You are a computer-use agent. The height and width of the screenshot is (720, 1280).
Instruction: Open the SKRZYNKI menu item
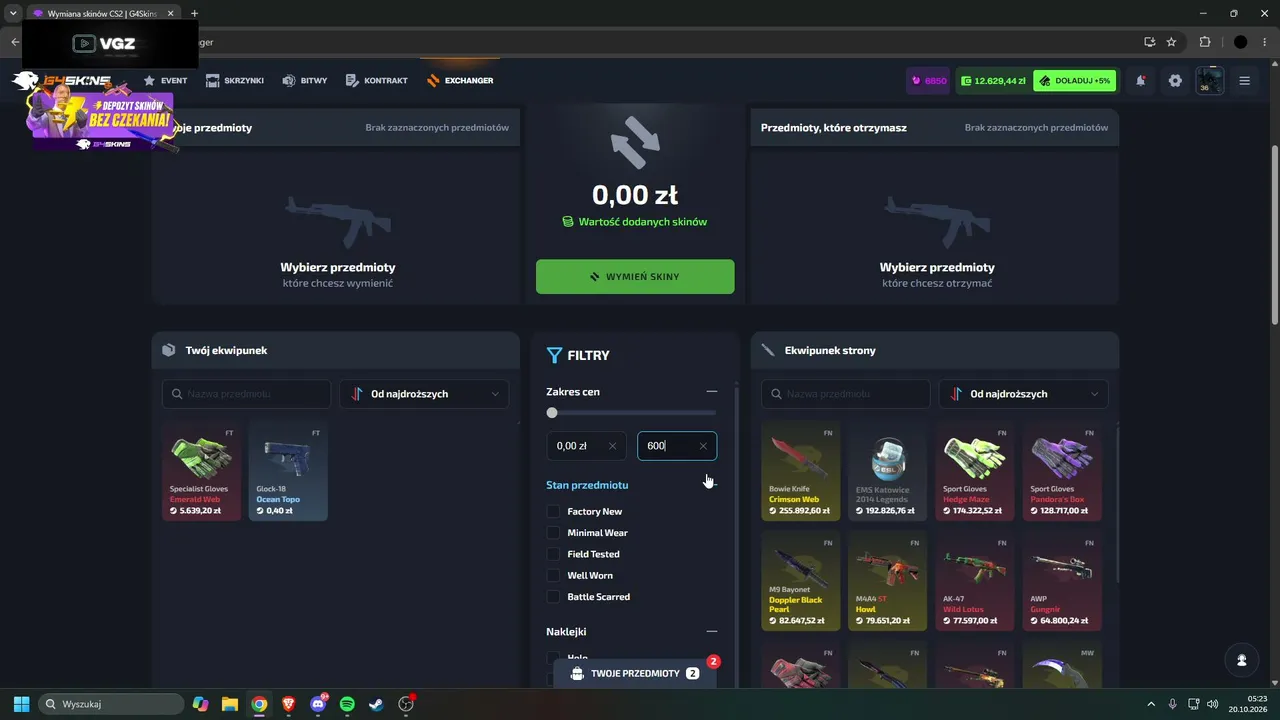[x=235, y=81]
